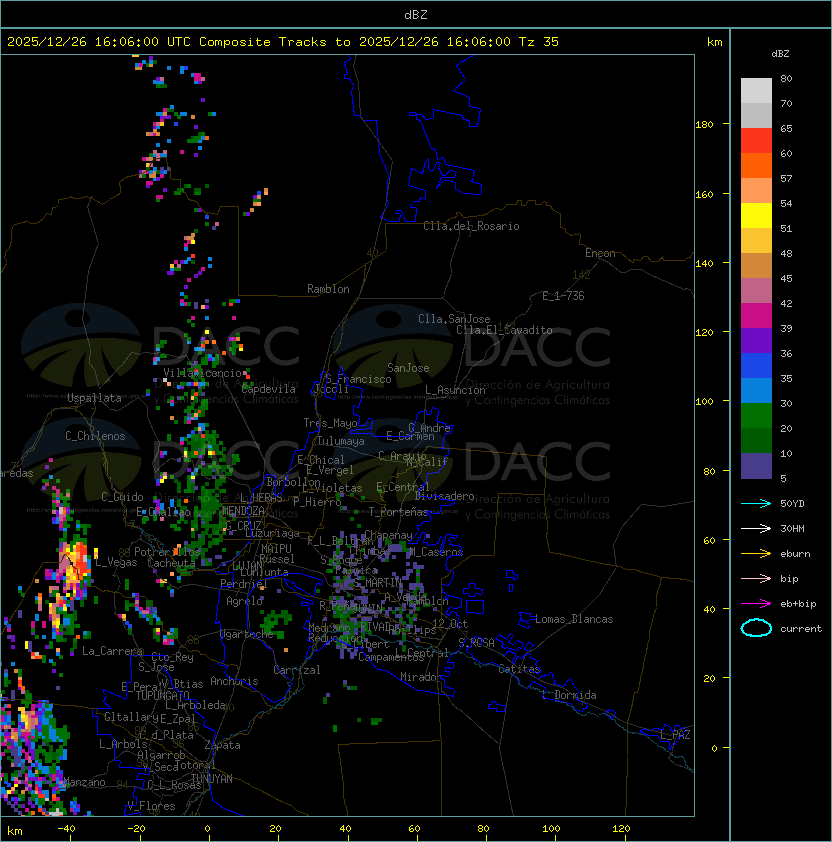The height and width of the screenshot is (842, 832).
Task: Click the 'Villavicencio' location label
Action: 202,373
